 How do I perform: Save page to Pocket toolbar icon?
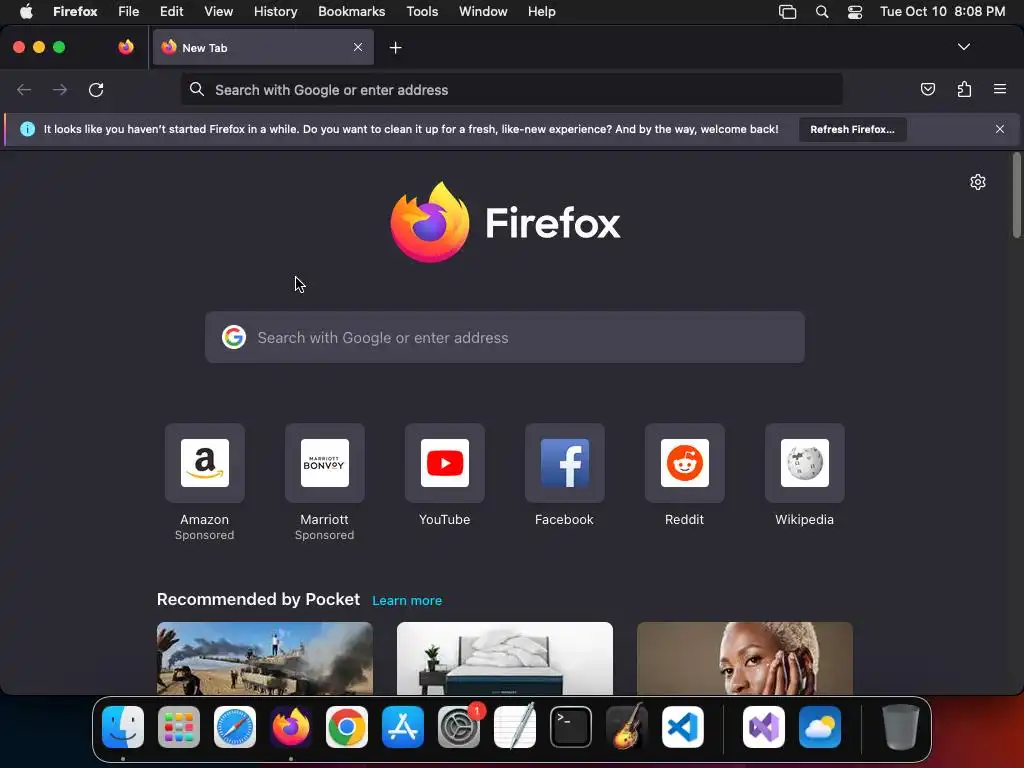click(927, 89)
